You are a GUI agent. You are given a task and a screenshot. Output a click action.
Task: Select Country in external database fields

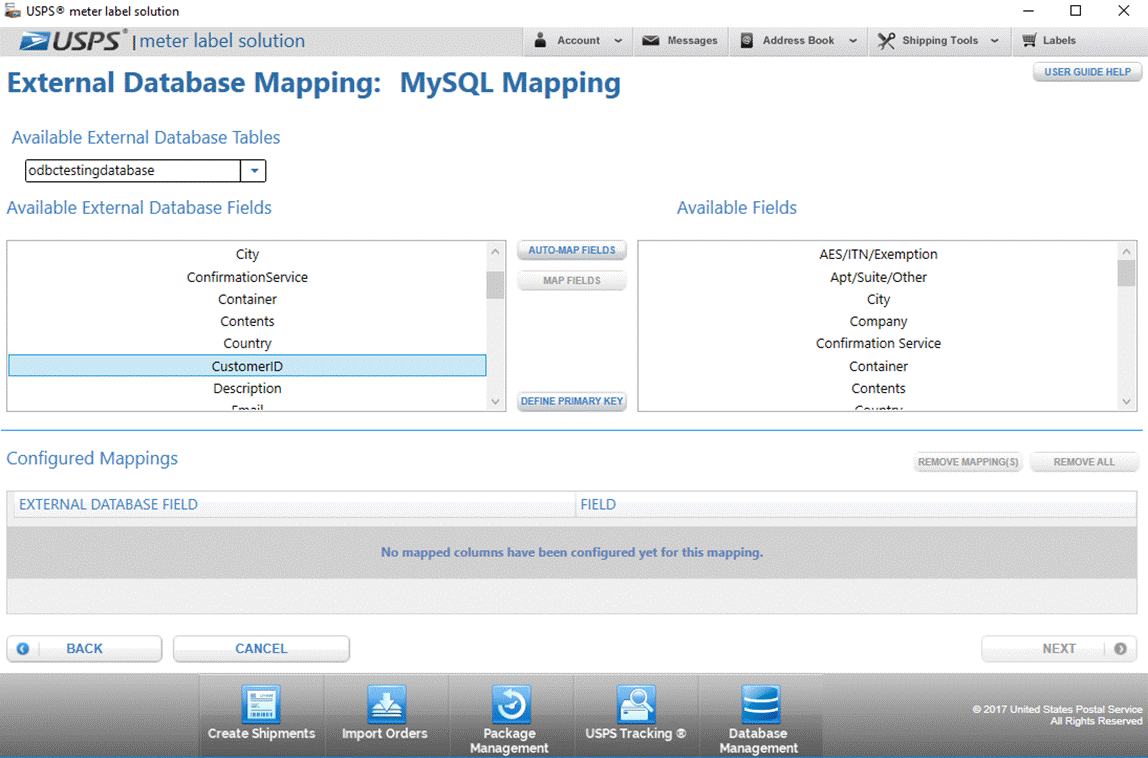tap(247, 343)
